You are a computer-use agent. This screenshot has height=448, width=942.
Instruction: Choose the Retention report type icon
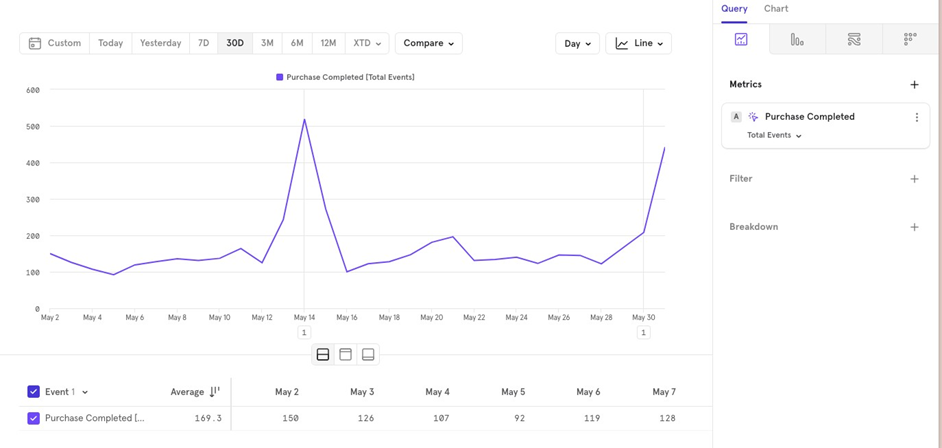[x=910, y=39]
